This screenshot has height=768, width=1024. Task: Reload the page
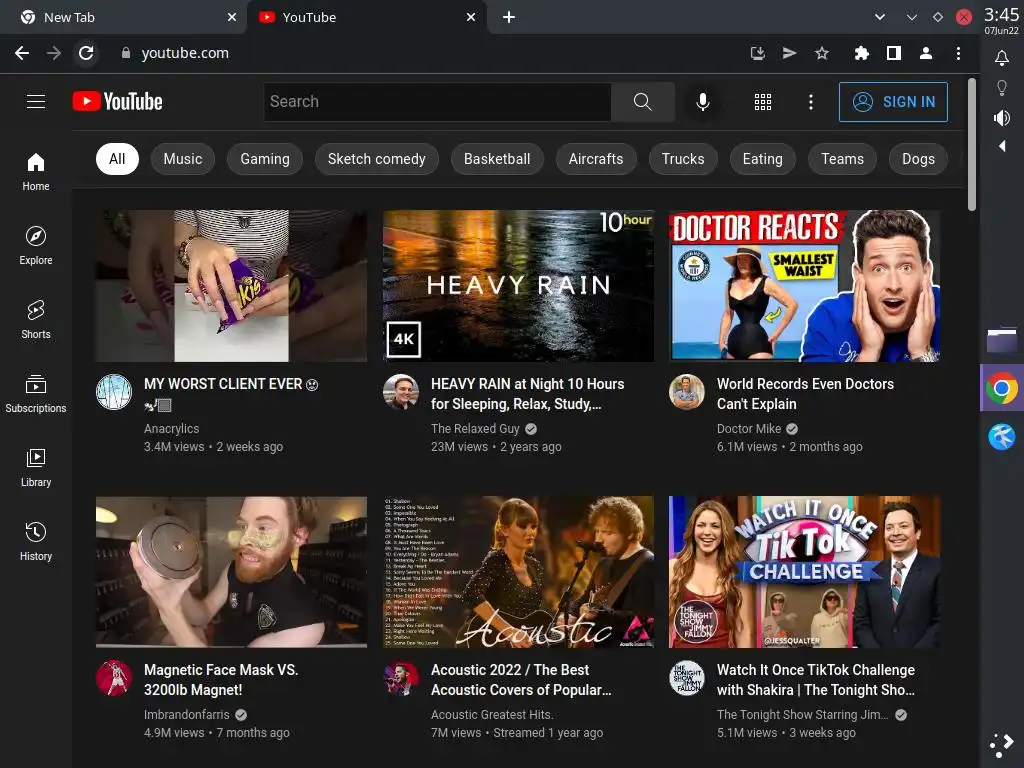86,53
